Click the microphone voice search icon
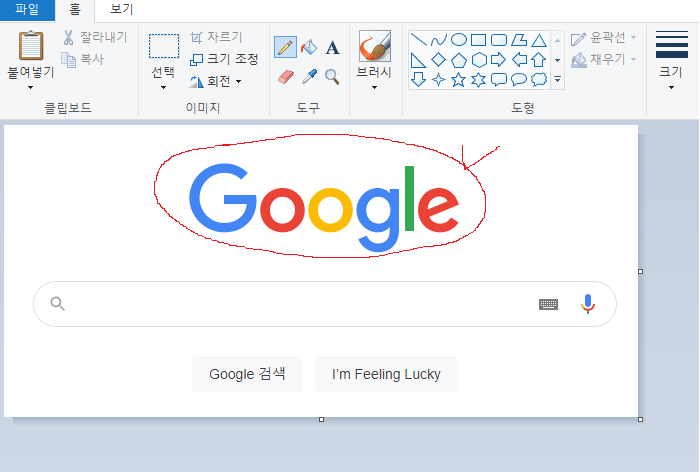Screen dimensions: 700x472 (x=588, y=304)
